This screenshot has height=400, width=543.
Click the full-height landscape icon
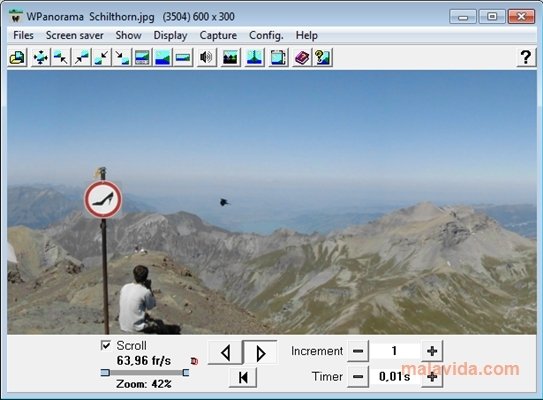pyautogui.click(x=162, y=57)
